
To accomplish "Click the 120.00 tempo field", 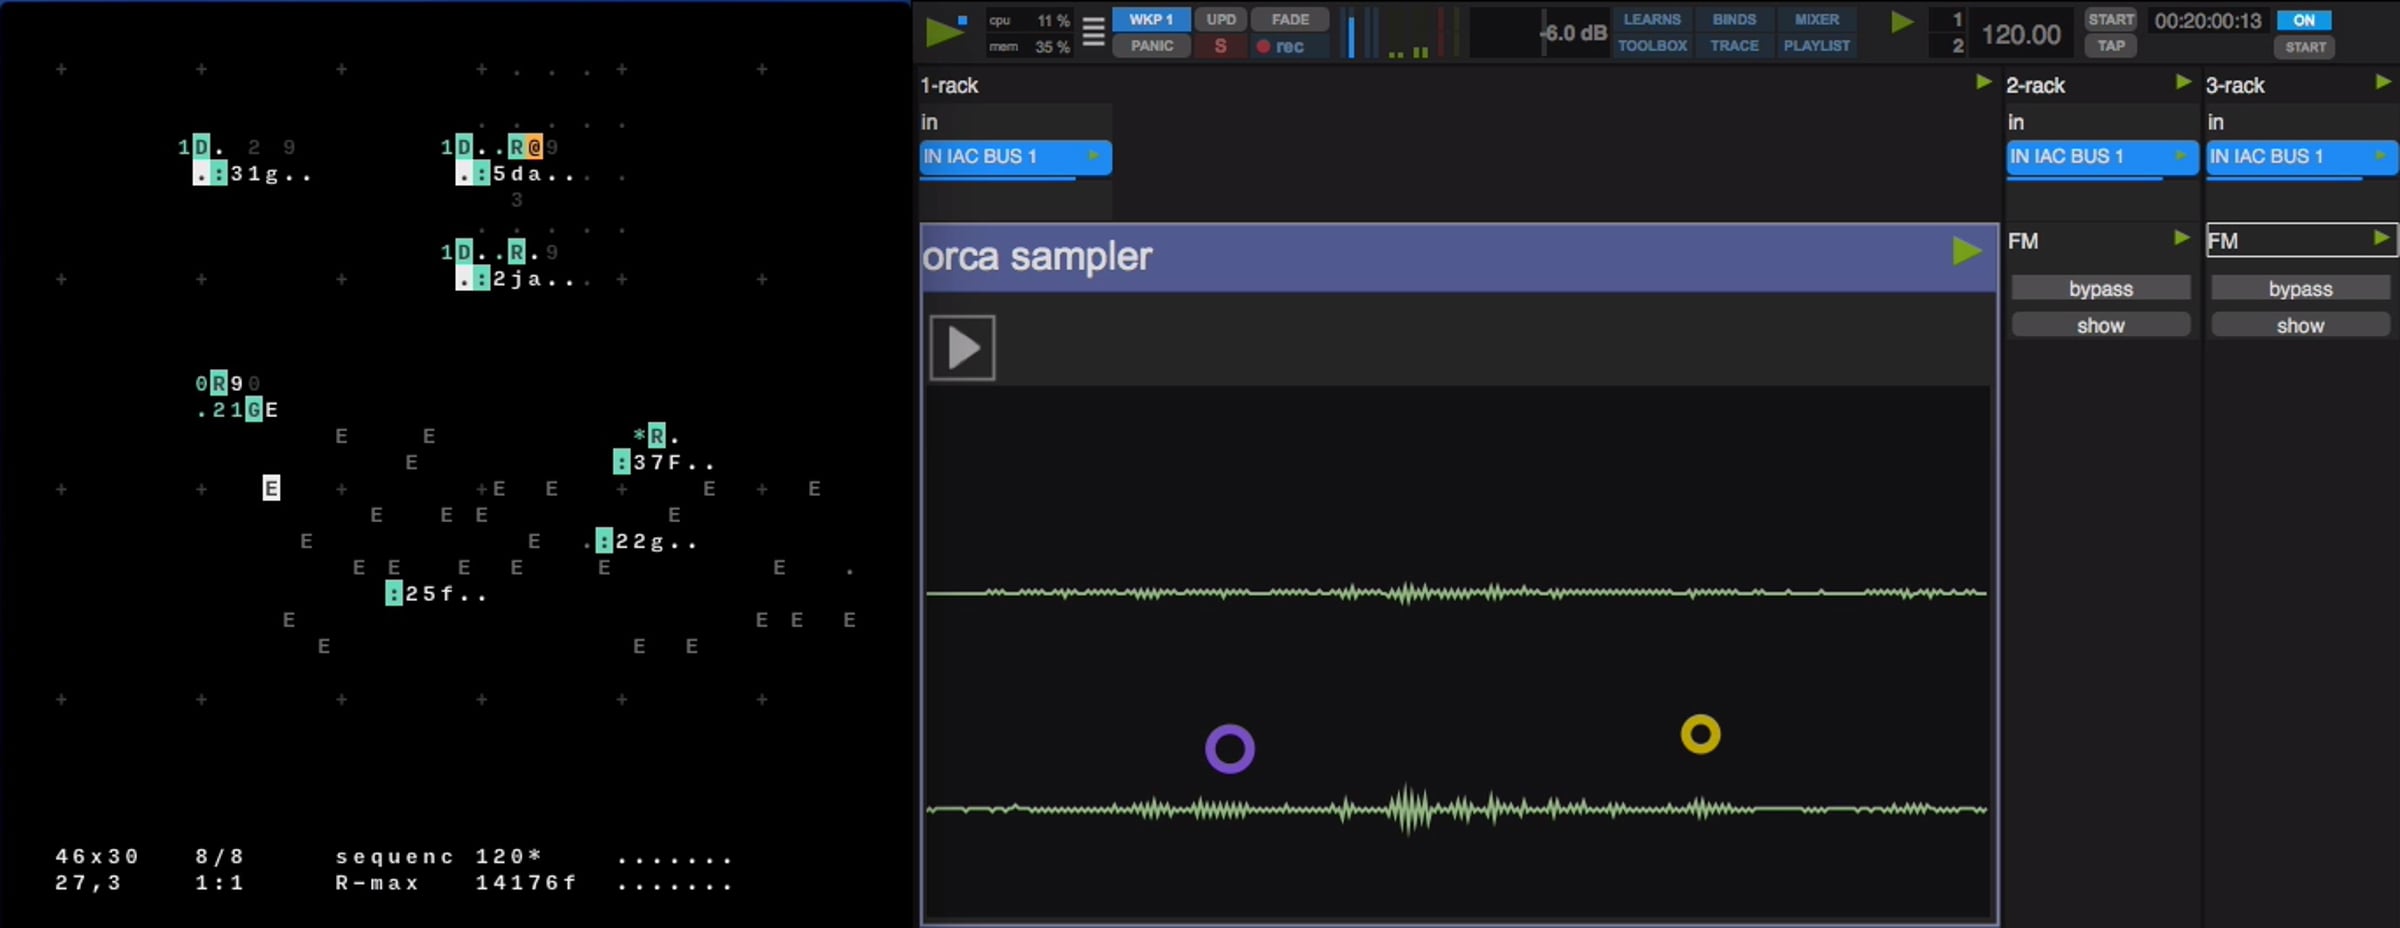I will [x=2021, y=34].
